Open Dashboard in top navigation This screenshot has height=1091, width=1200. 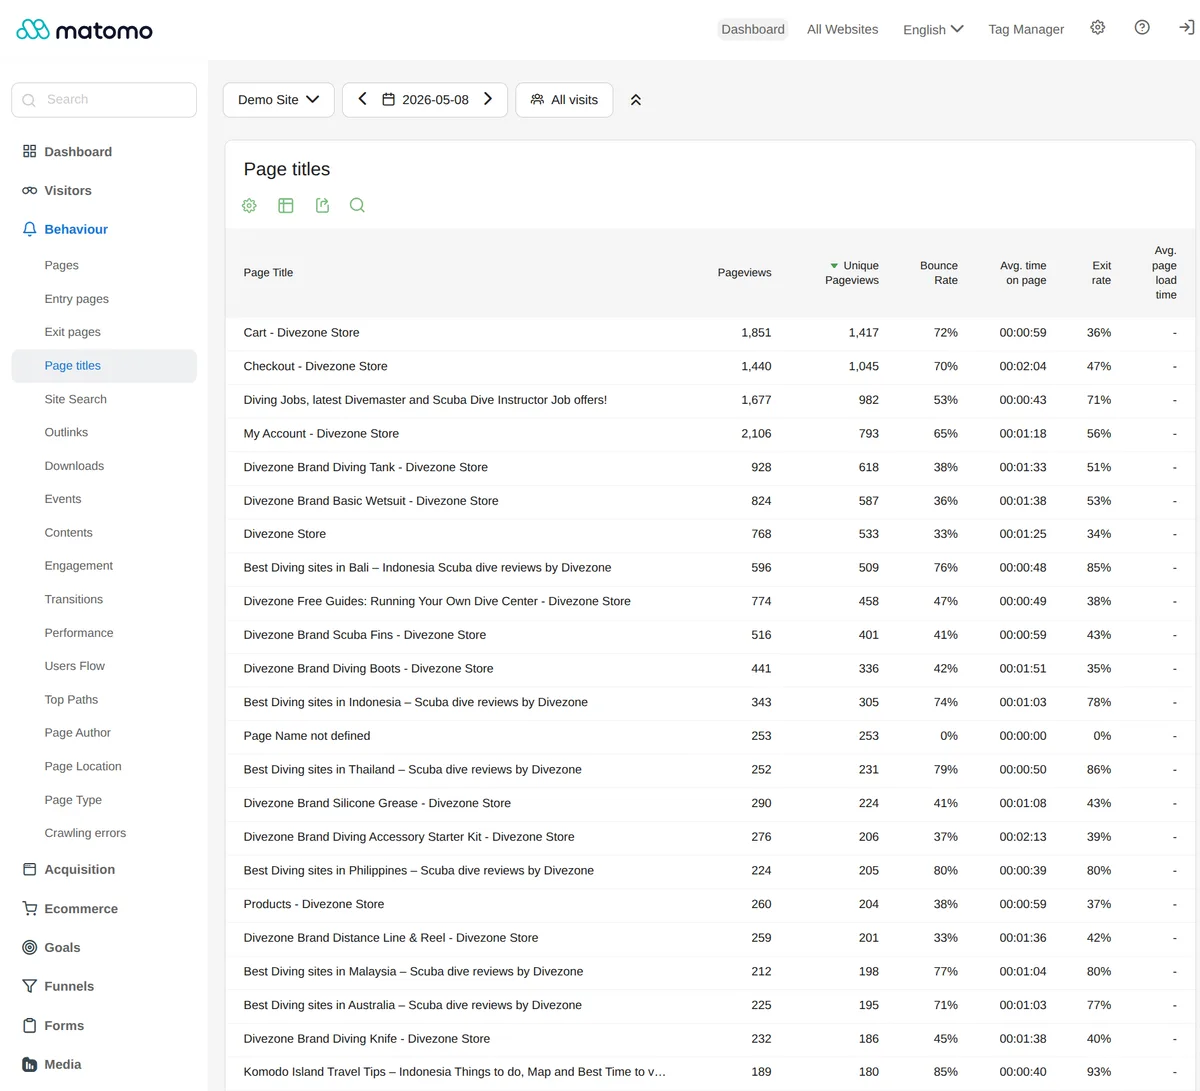click(x=753, y=29)
